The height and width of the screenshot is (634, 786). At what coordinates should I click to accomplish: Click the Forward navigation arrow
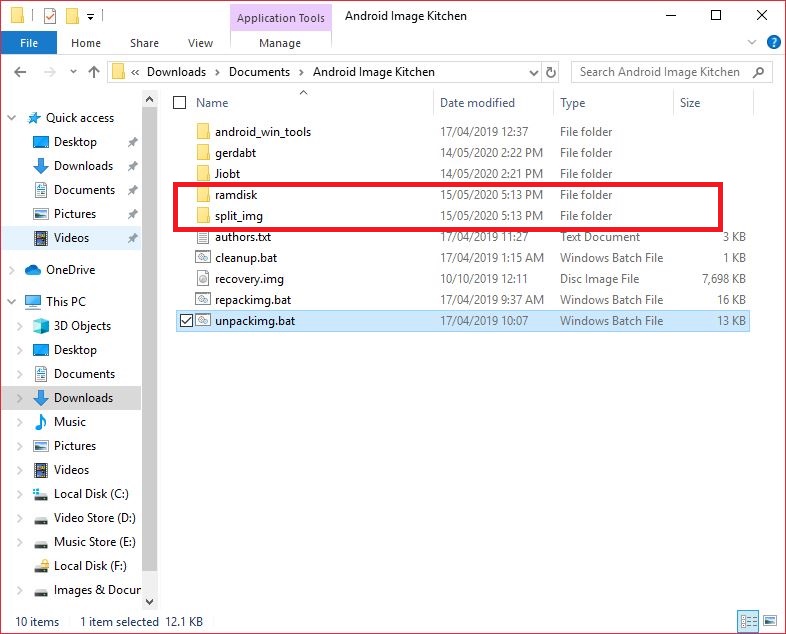point(50,72)
